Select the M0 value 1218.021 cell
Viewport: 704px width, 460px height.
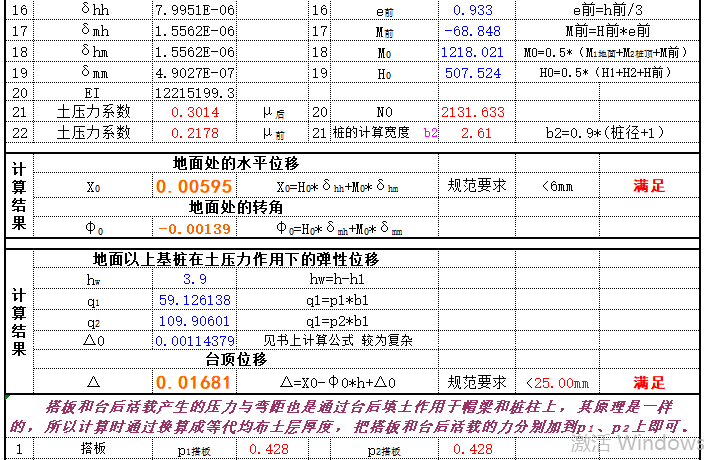click(x=476, y=52)
